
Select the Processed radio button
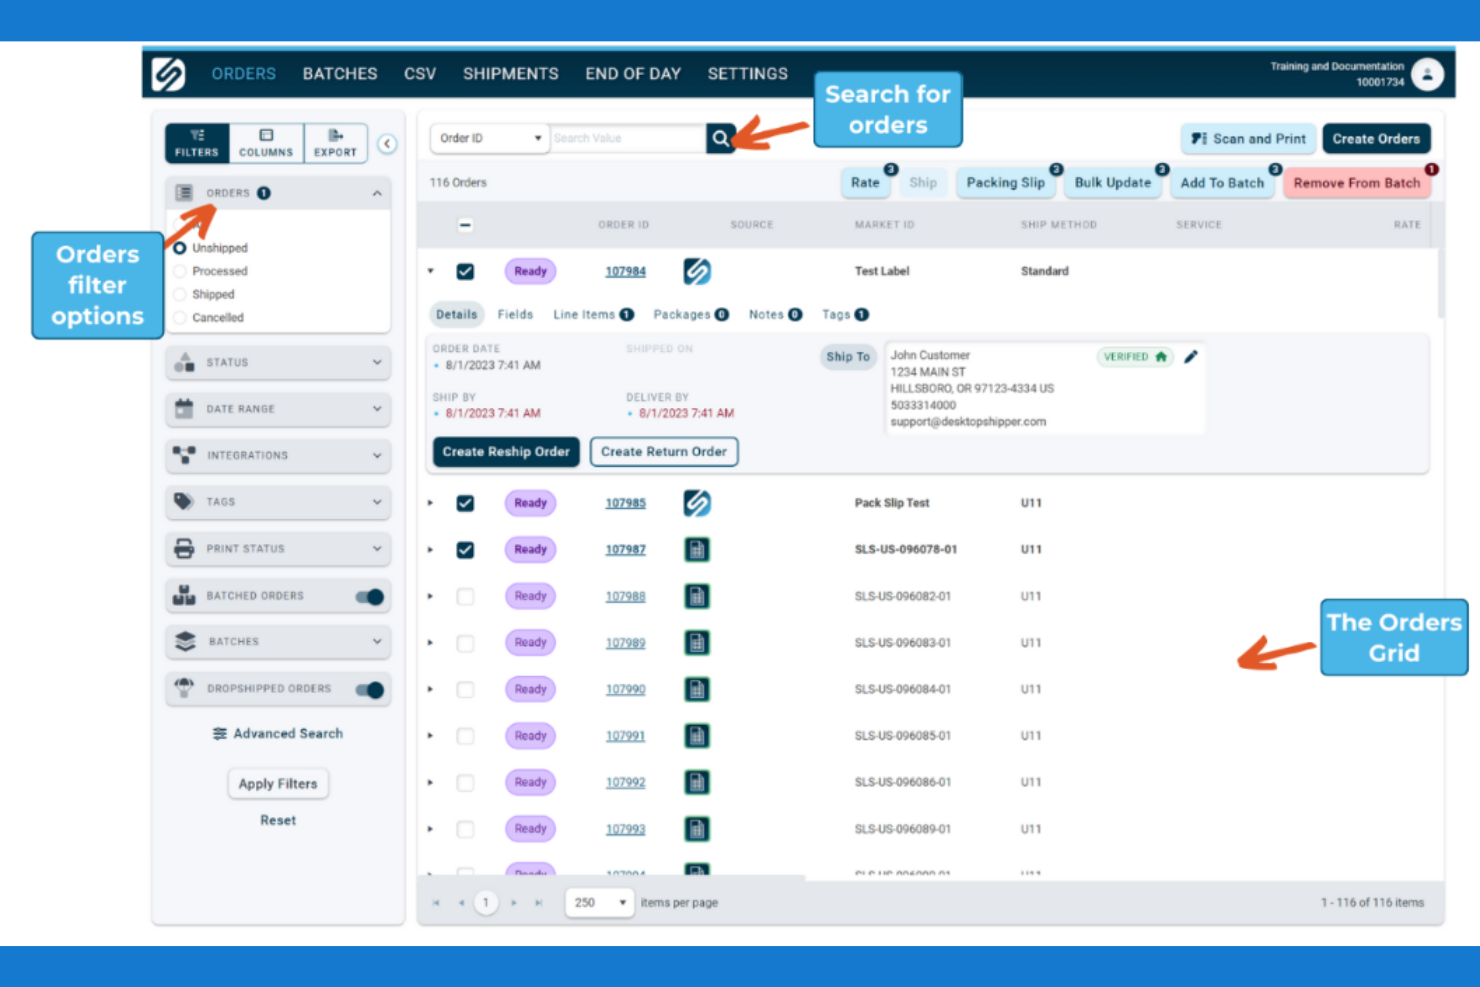click(180, 270)
